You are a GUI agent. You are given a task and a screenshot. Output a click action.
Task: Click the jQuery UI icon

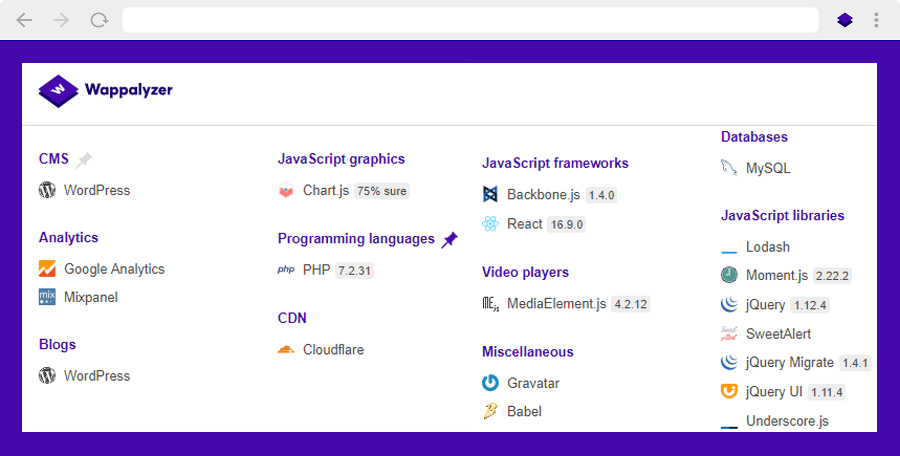click(729, 391)
